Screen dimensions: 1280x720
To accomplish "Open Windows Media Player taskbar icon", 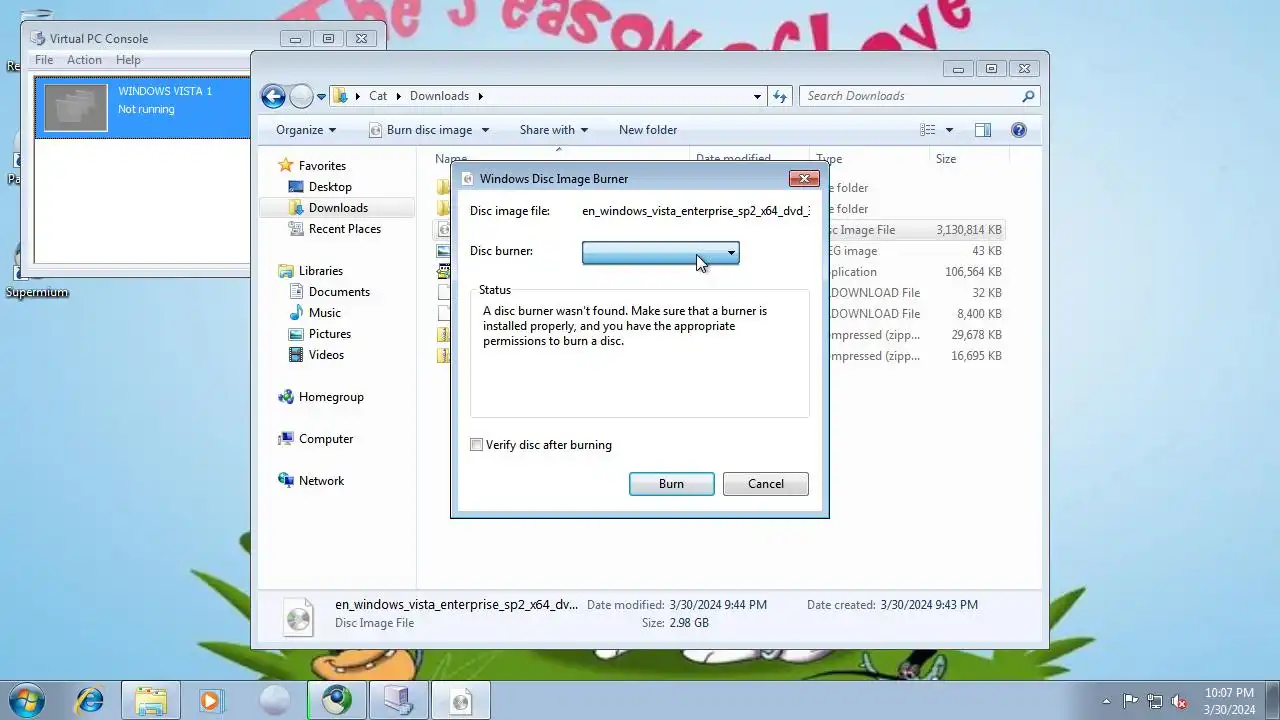I will [x=210, y=700].
